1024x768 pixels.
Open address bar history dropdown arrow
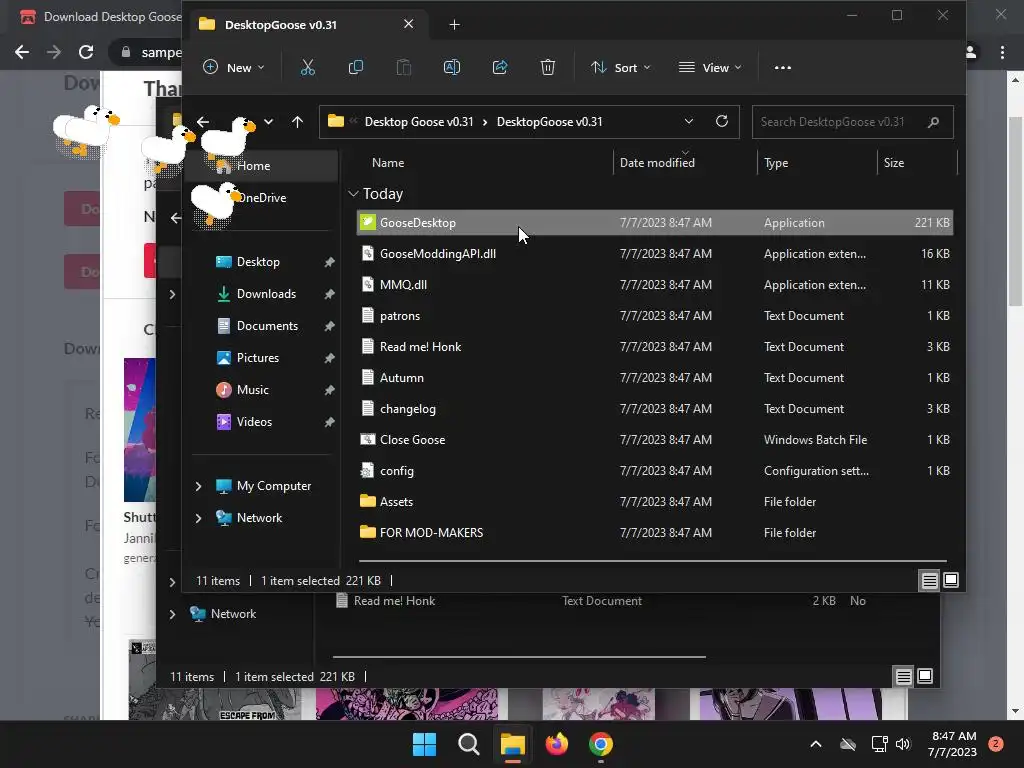(x=688, y=121)
